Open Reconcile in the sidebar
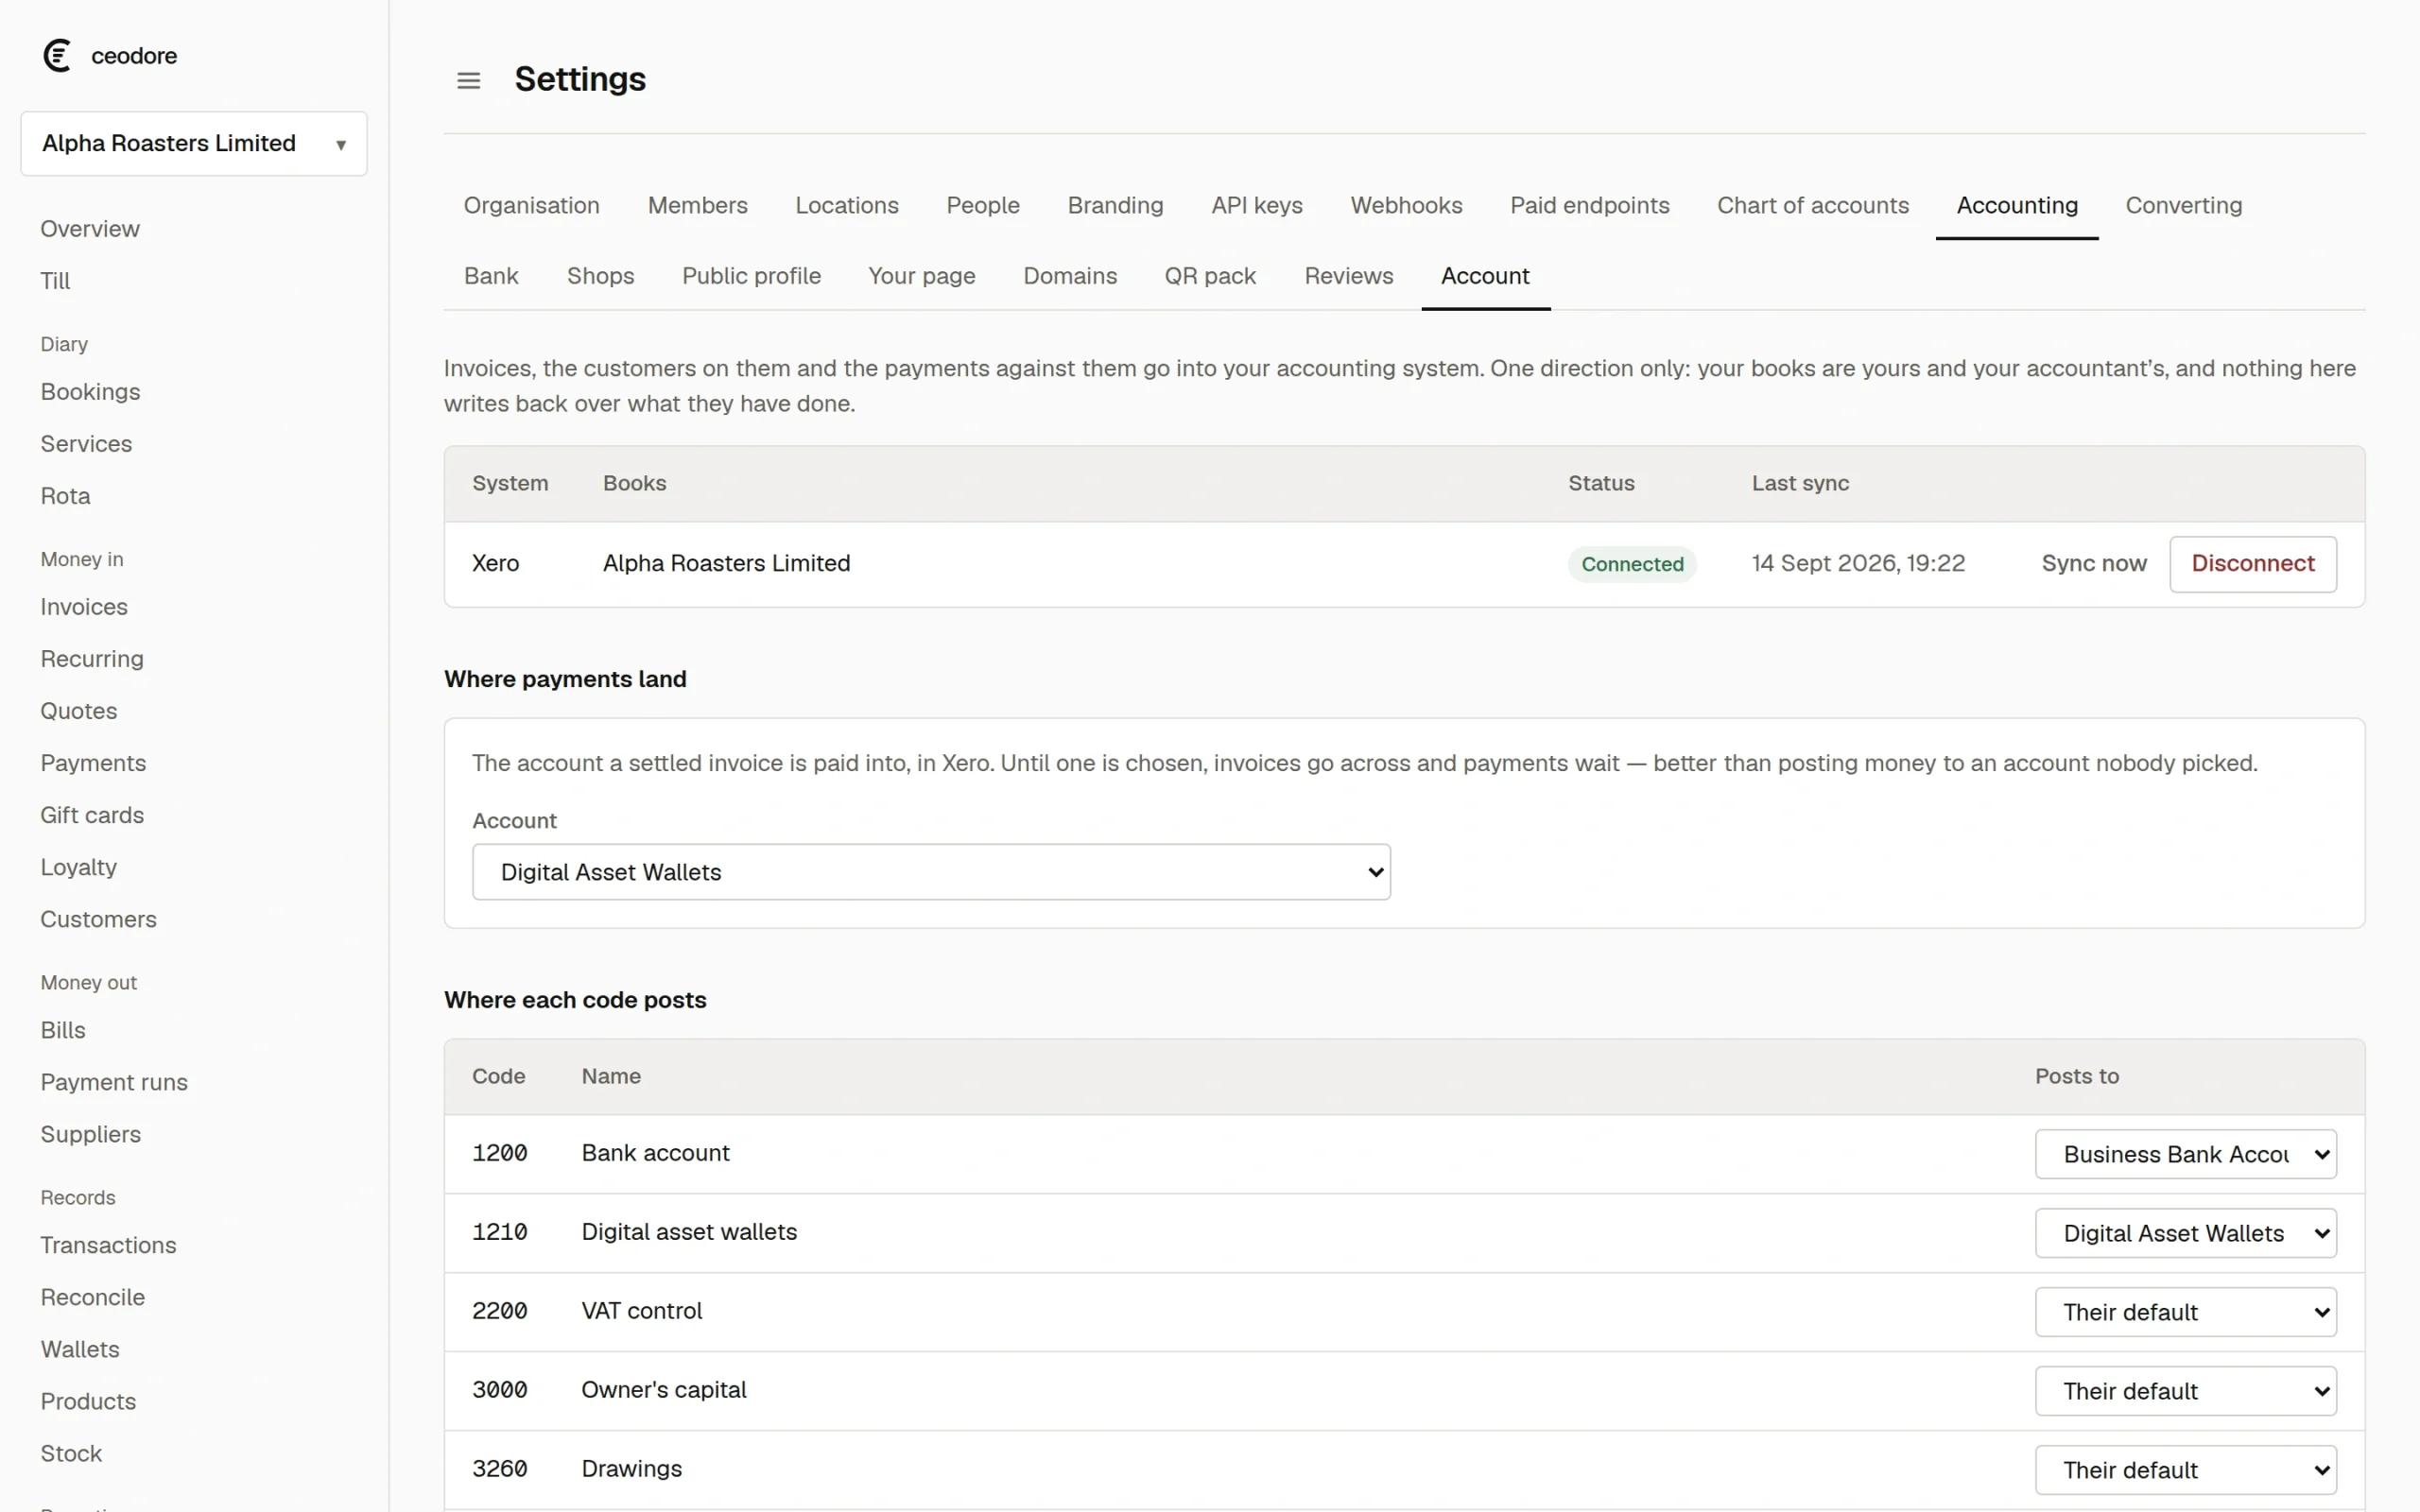Screen dimensions: 2420x1512 [x=93, y=1297]
